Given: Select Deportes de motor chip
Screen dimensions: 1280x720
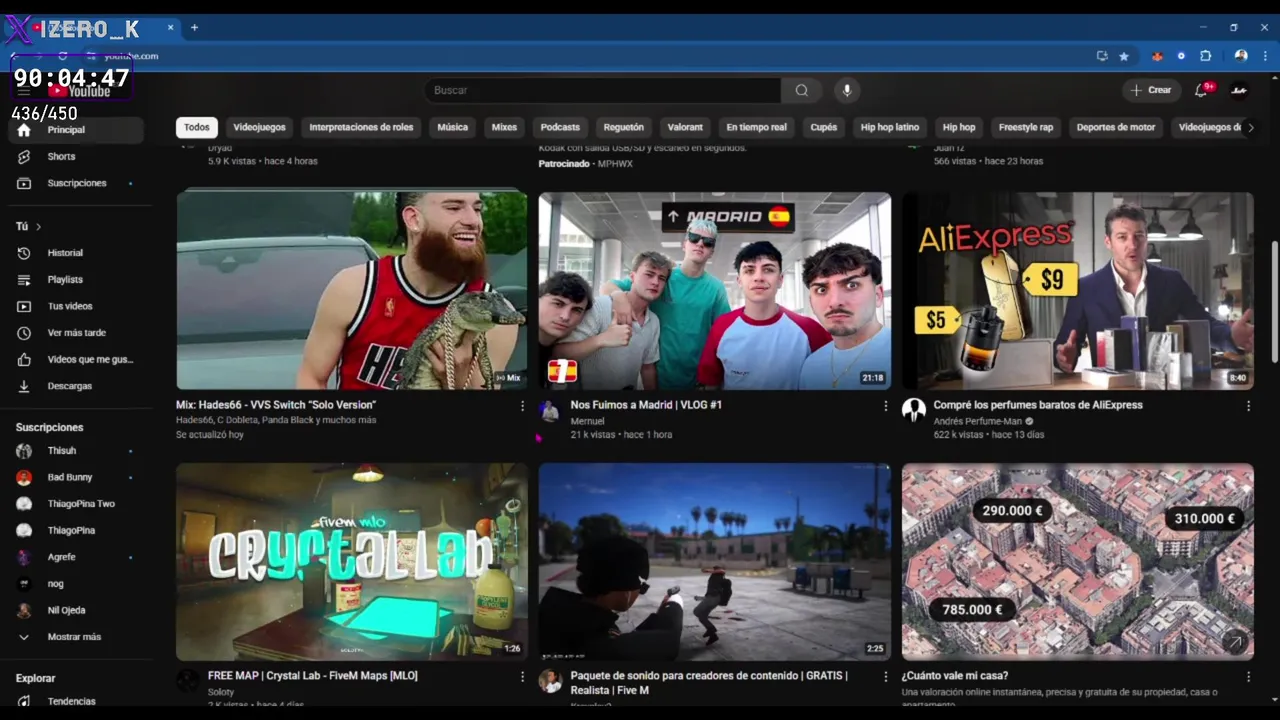Looking at the screenshot, I should (1116, 127).
